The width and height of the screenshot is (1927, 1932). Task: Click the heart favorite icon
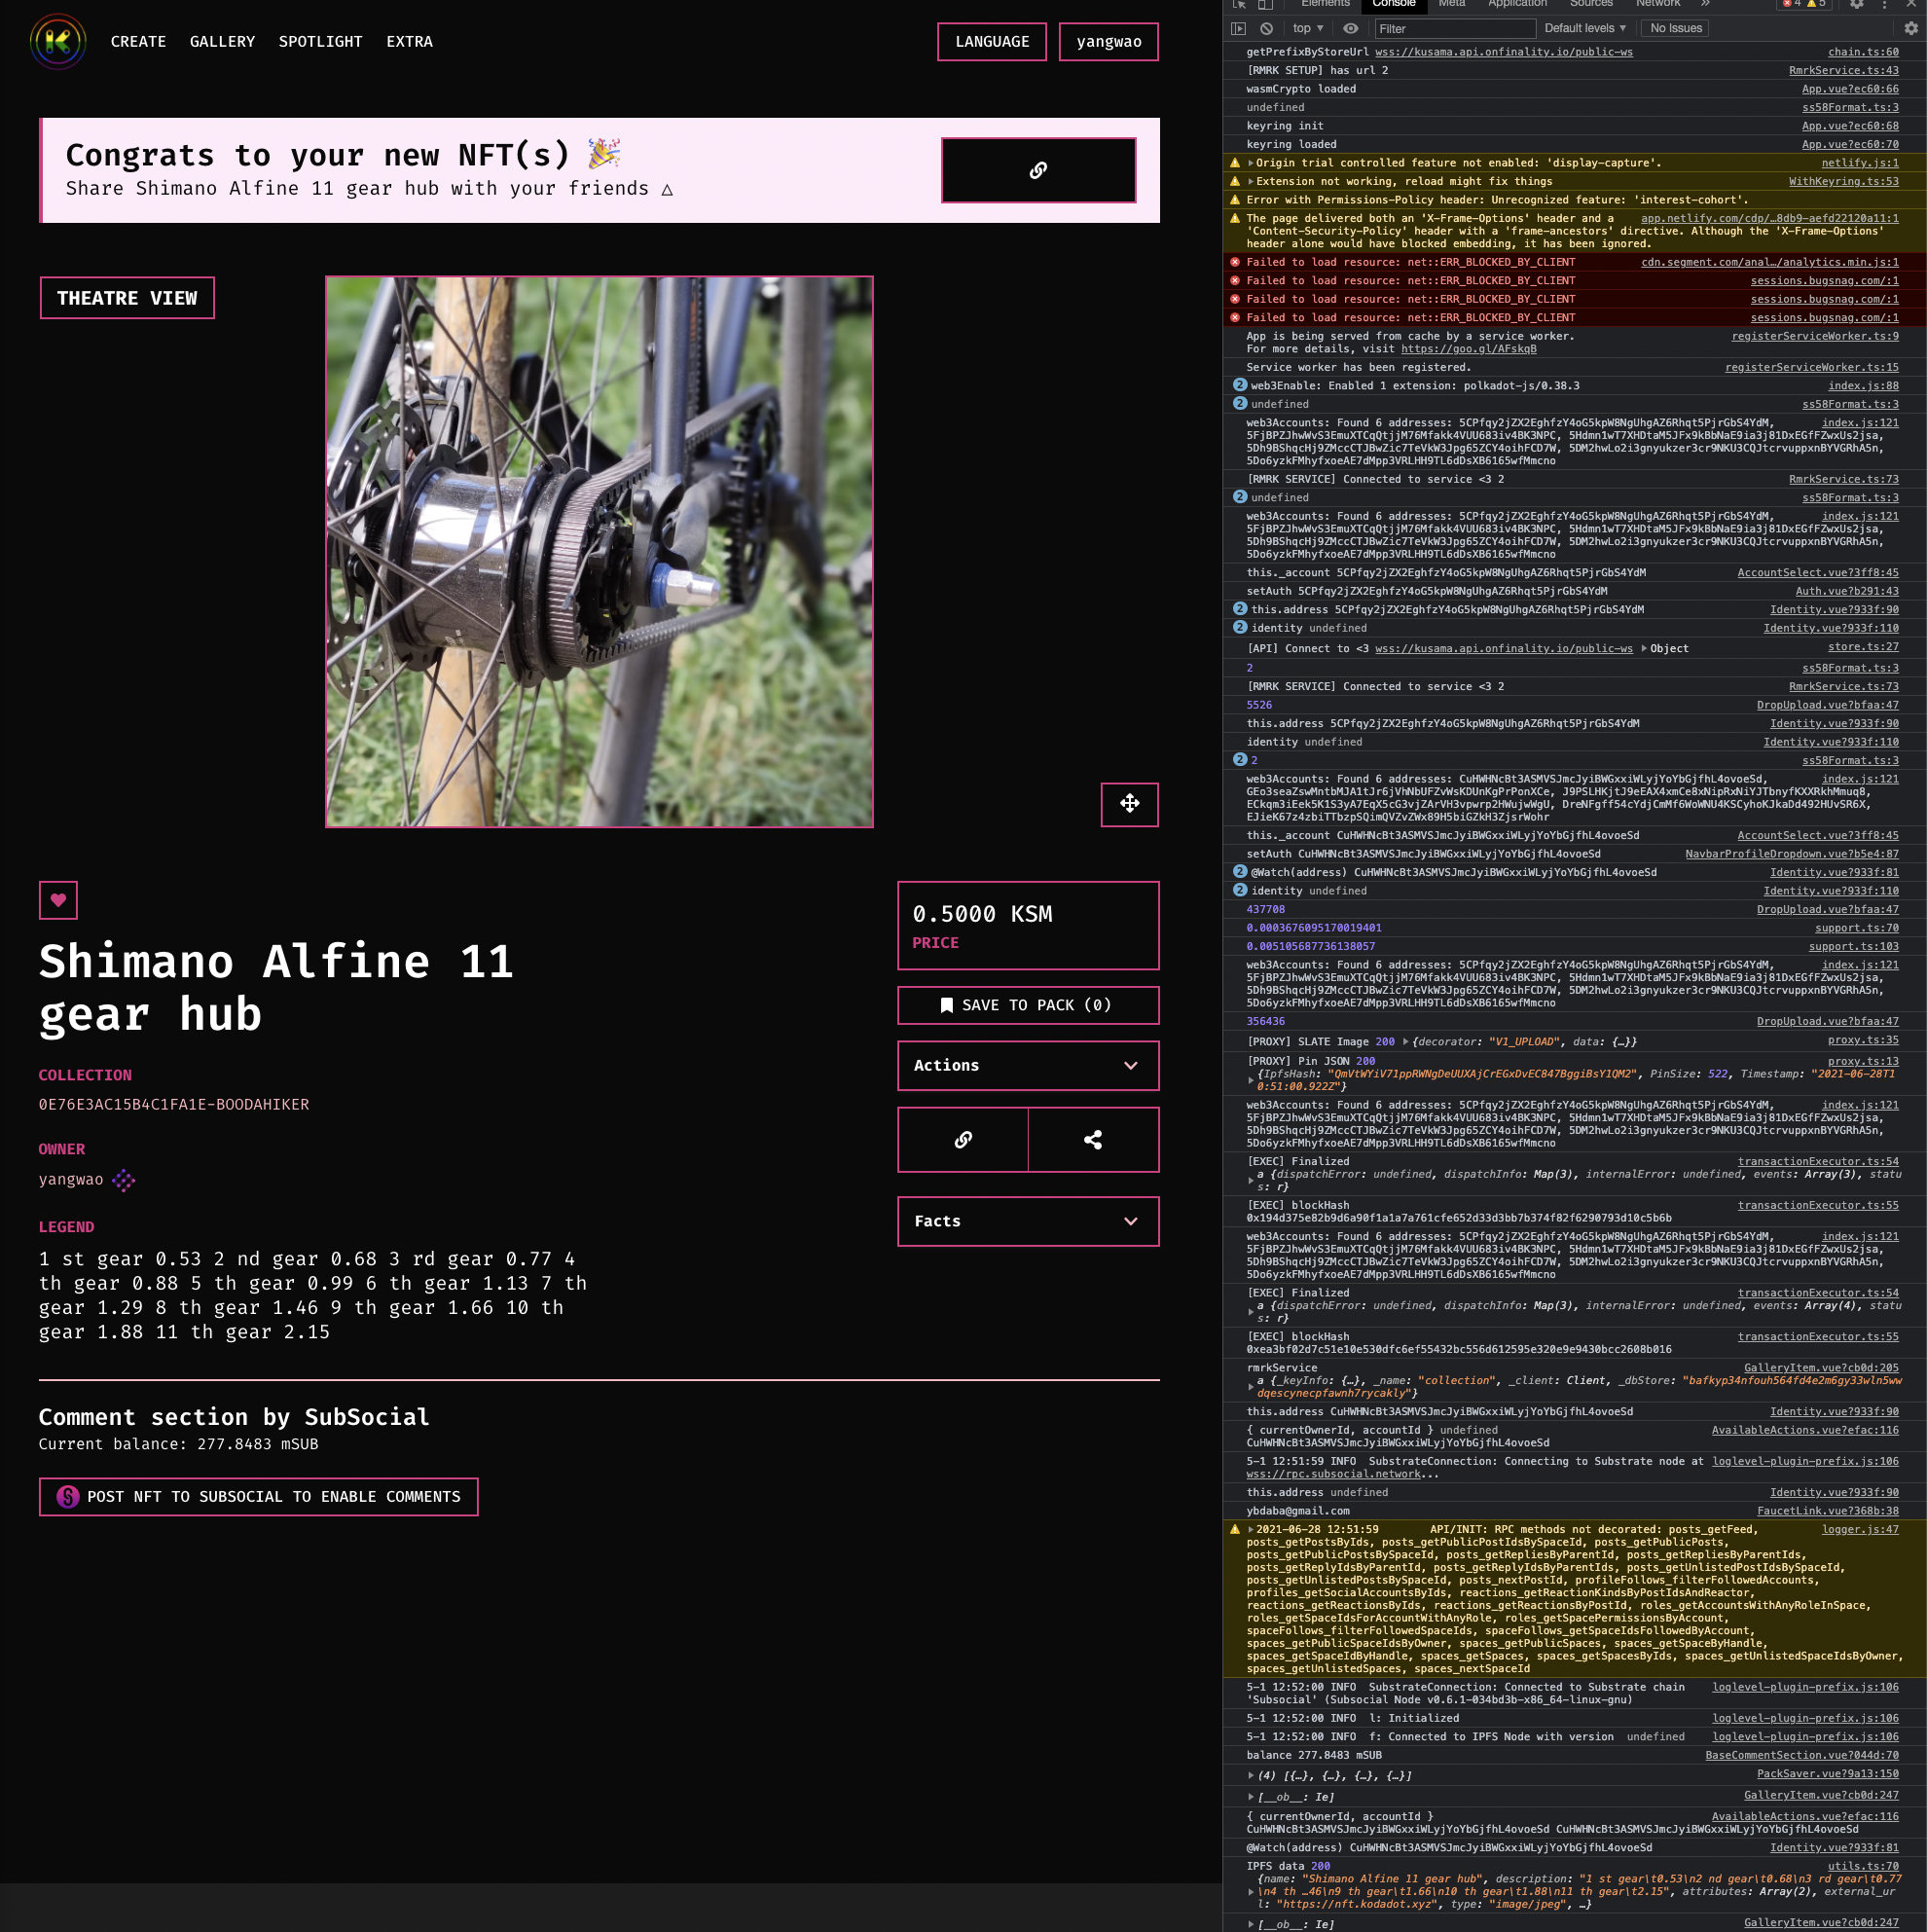click(58, 900)
